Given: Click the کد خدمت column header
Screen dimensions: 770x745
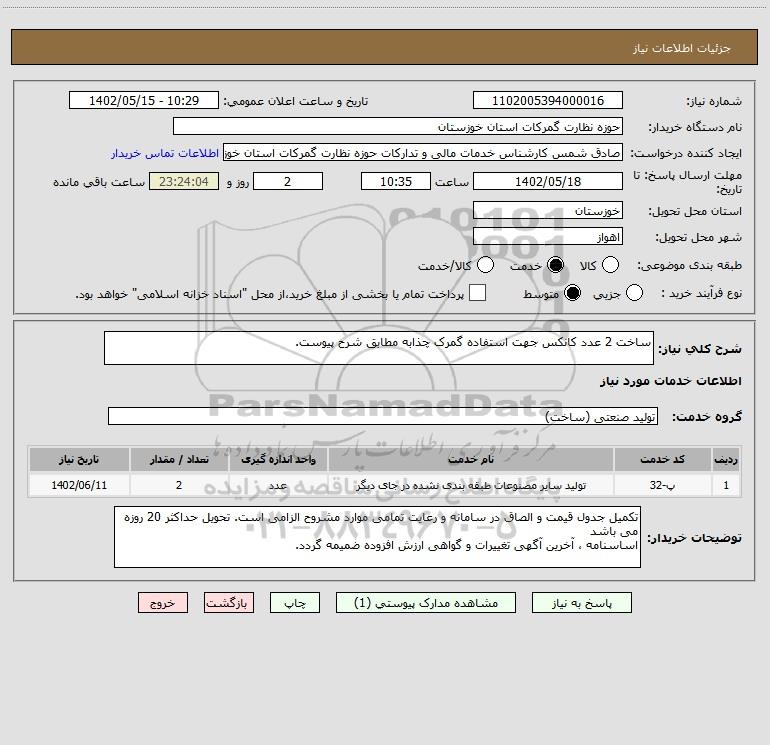Looking at the screenshot, I should tap(662, 460).
